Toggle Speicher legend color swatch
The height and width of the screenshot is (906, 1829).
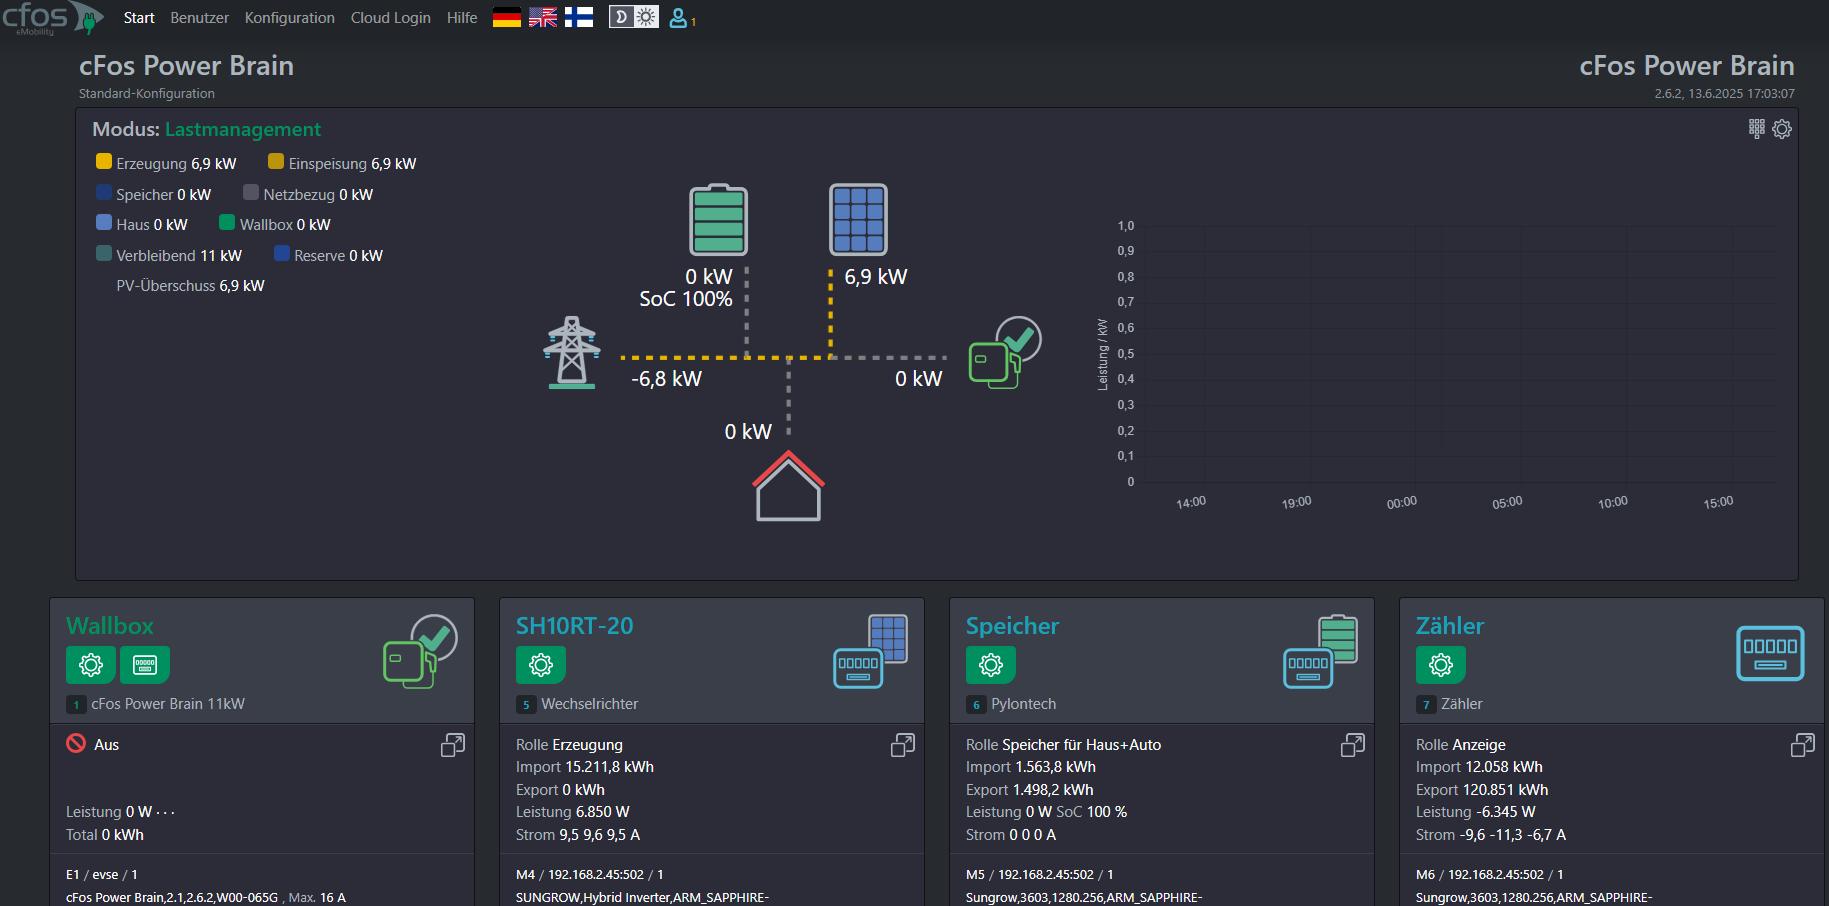pyautogui.click(x=104, y=192)
